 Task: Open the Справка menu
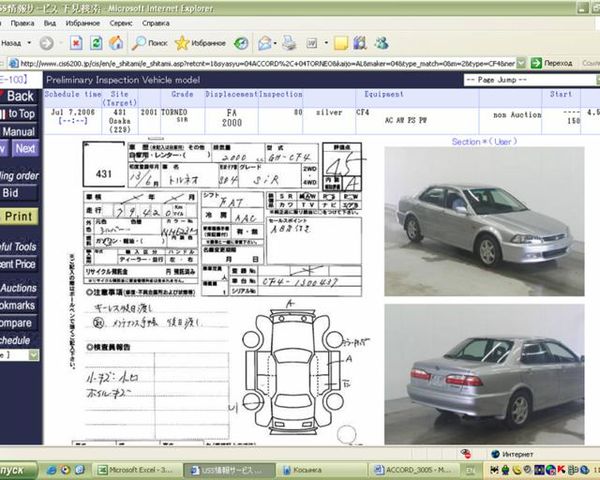[156, 23]
